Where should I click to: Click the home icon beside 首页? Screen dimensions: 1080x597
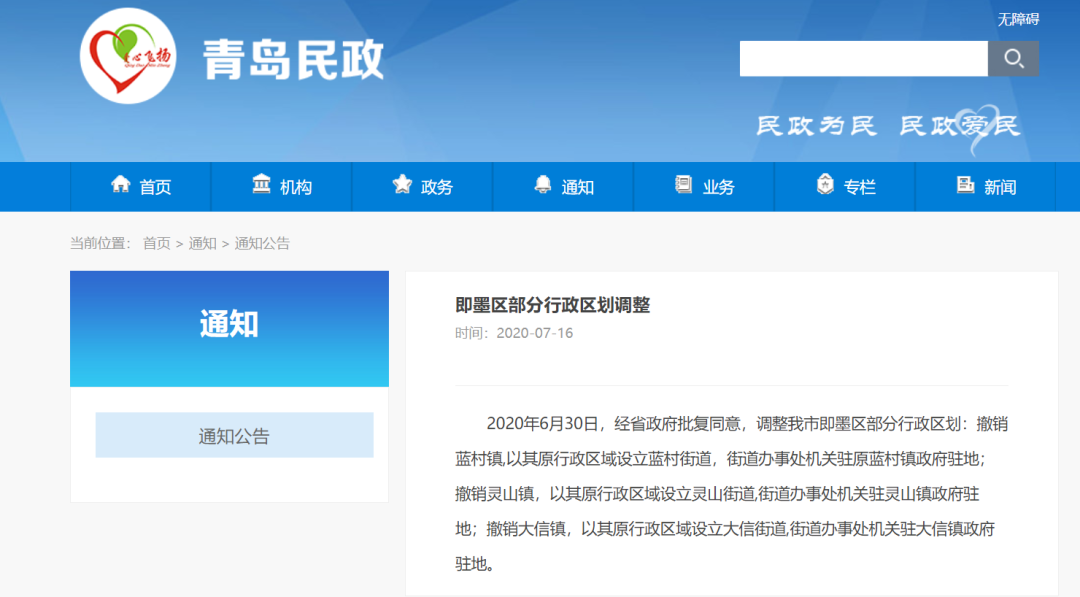[x=121, y=185]
